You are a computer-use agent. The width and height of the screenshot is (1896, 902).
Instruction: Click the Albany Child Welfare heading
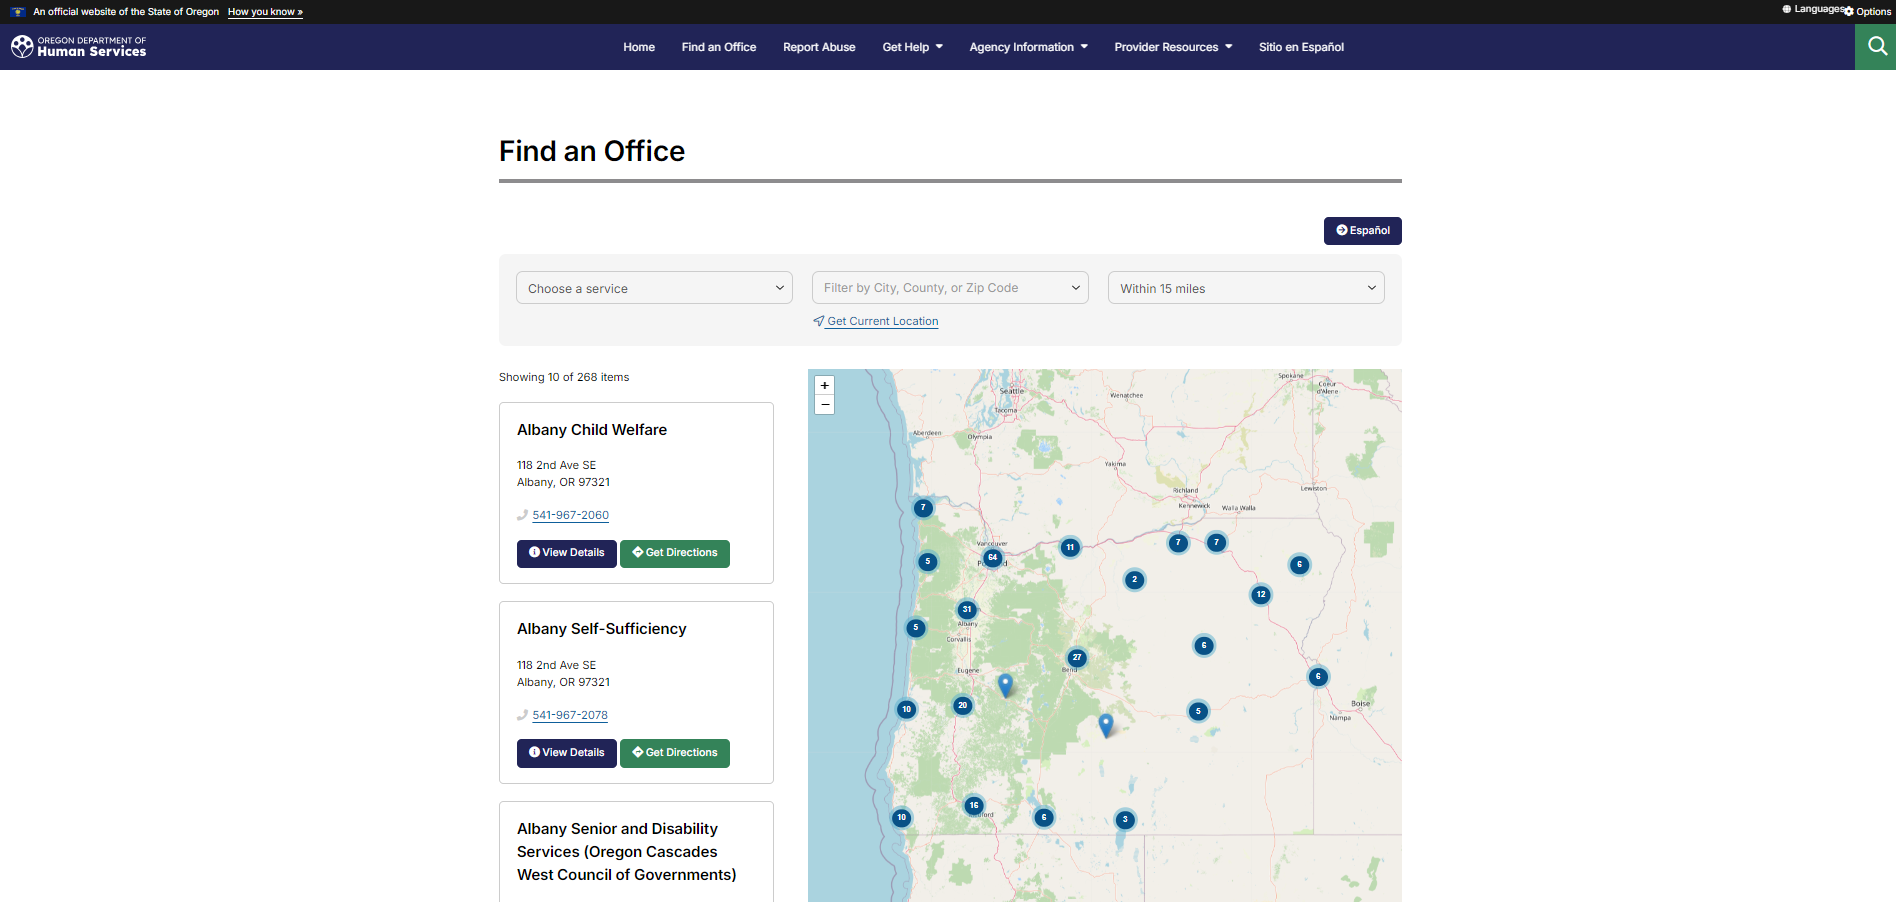[x=592, y=430]
